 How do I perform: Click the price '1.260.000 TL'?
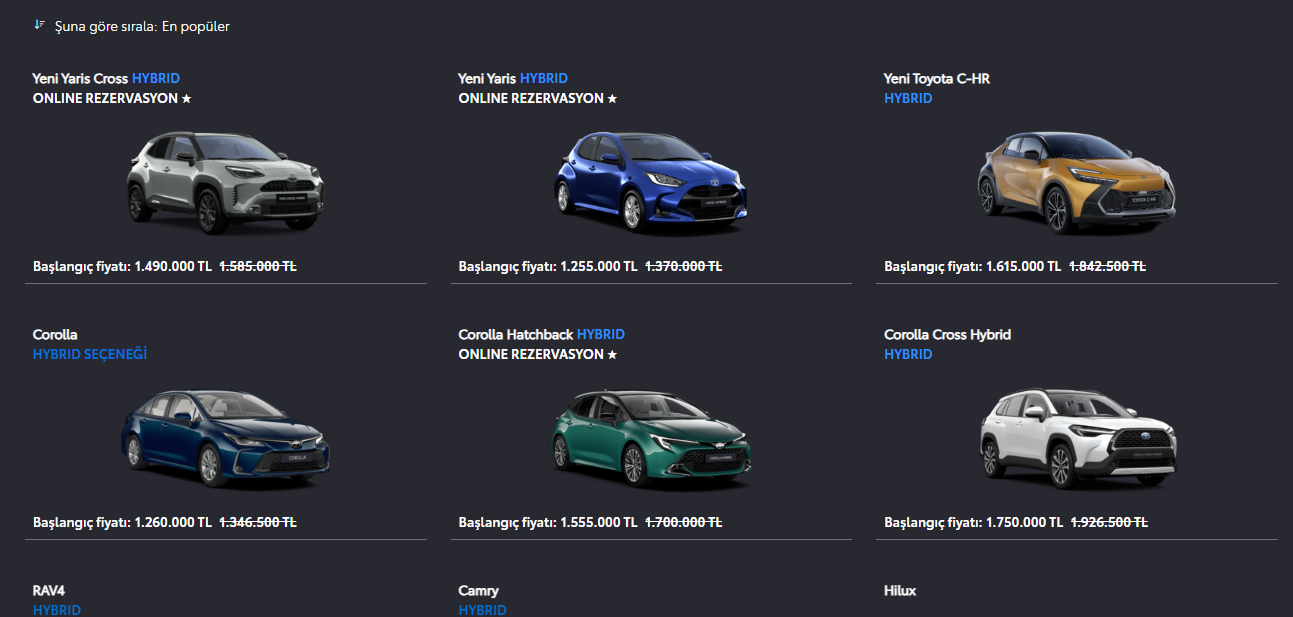(173, 522)
